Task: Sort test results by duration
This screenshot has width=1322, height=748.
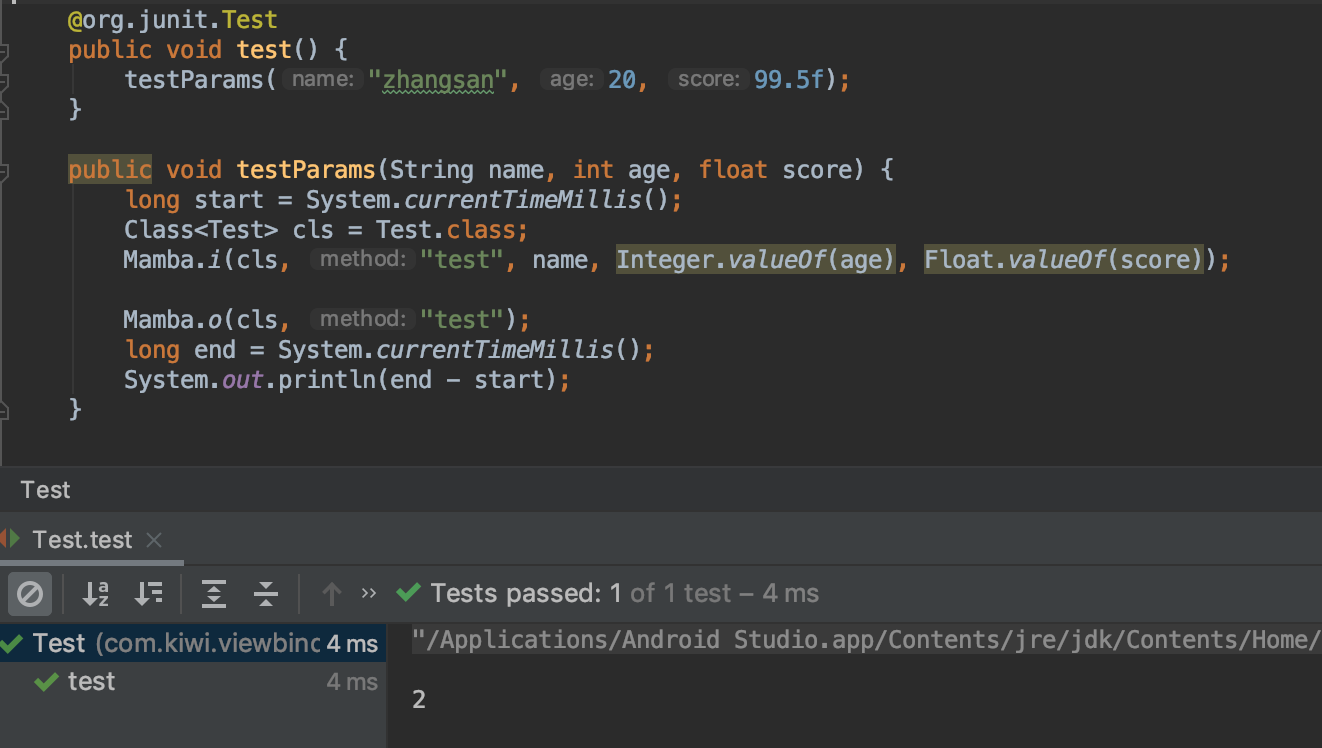Action: 148,594
